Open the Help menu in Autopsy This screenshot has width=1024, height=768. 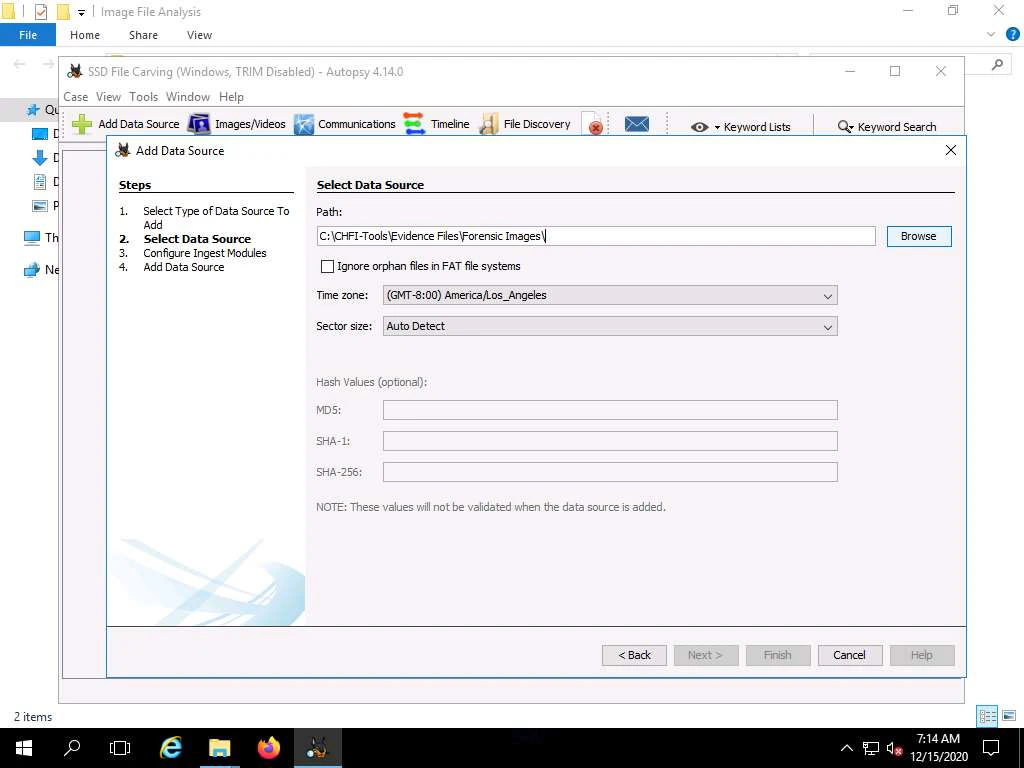point(231,97)
